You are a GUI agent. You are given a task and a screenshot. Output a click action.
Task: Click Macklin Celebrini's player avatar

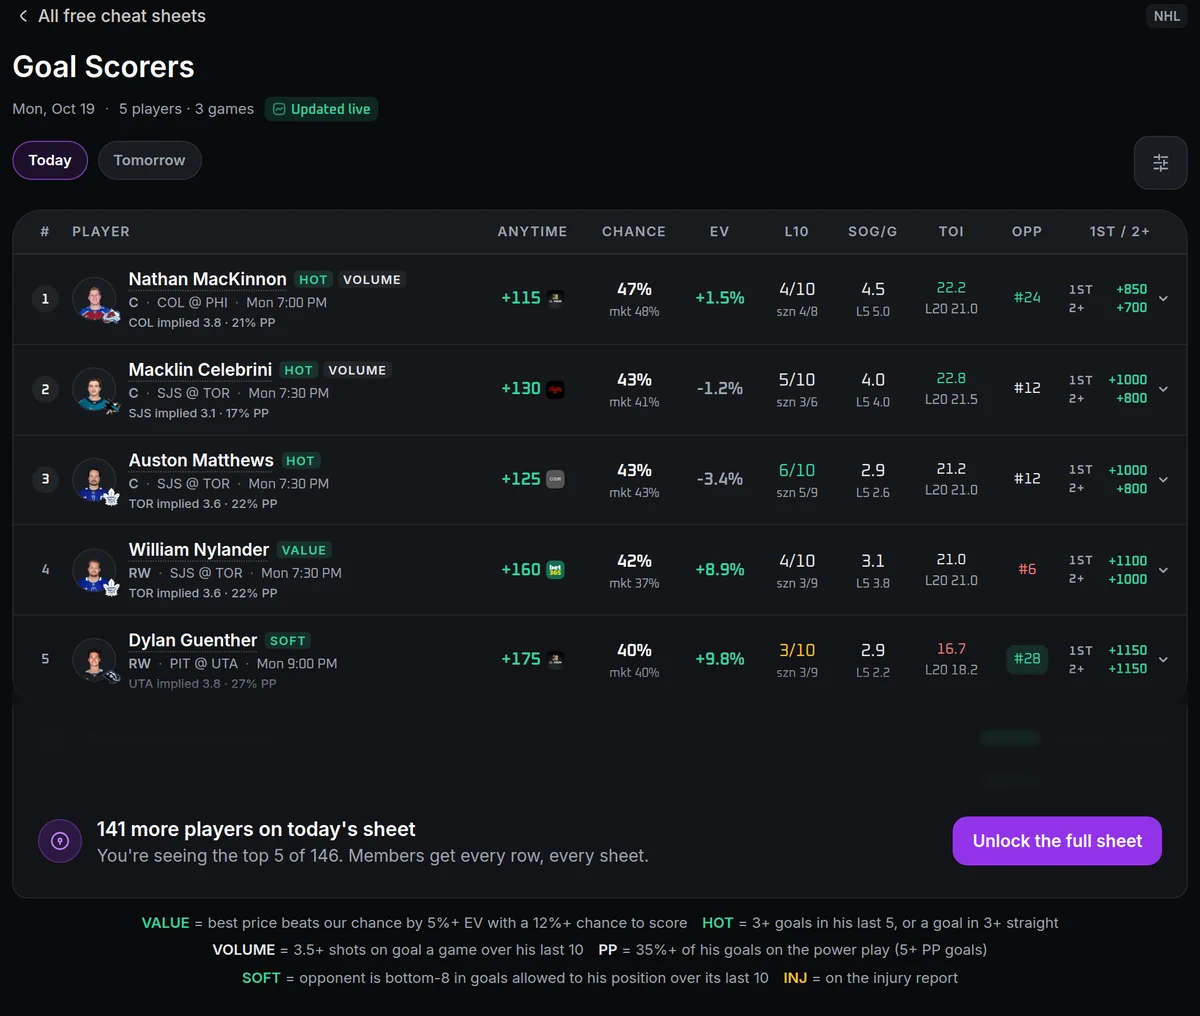pyautogui.click(x=95, y=390)
